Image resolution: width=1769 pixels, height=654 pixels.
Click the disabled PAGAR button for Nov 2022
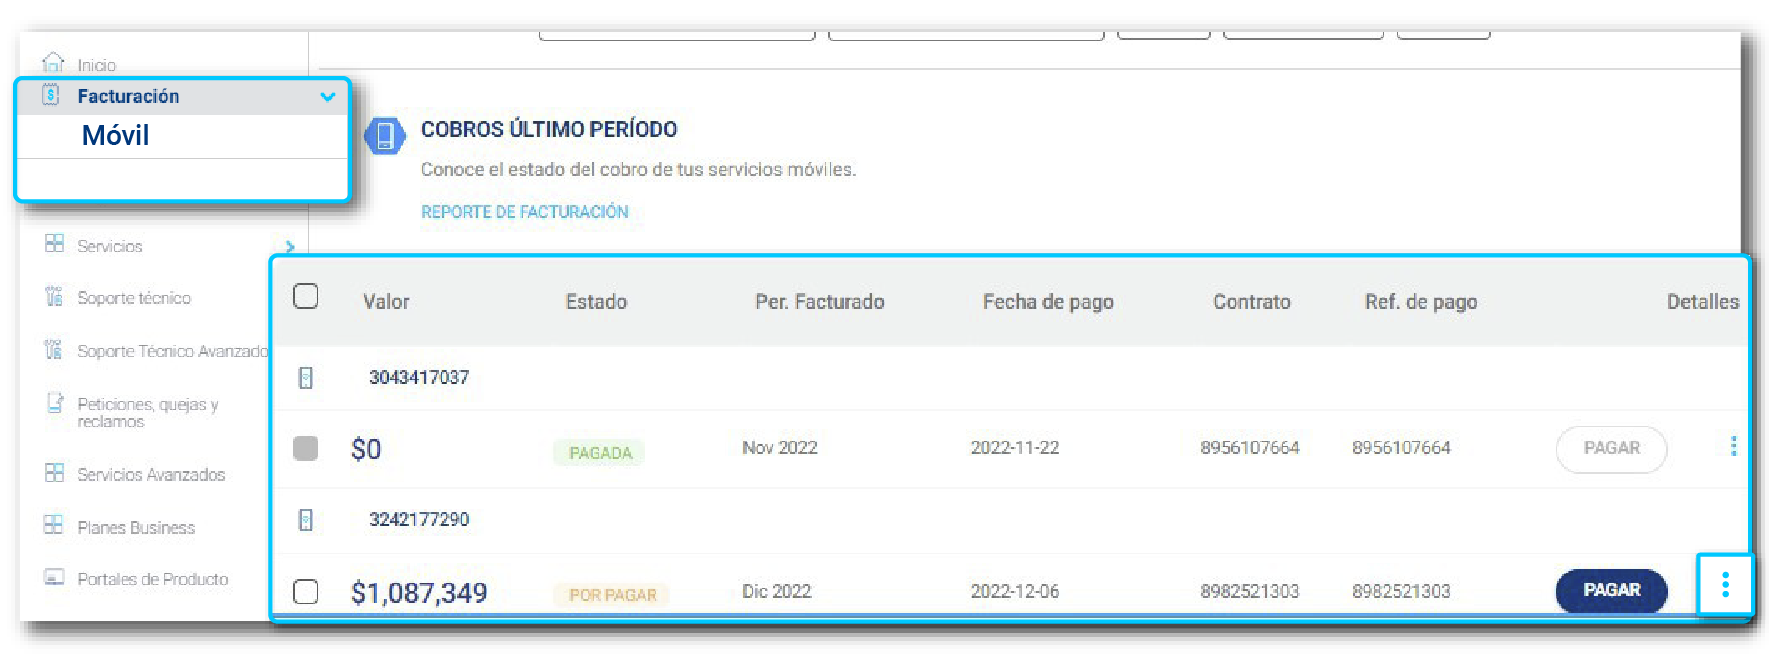[x=1611, y=448]
